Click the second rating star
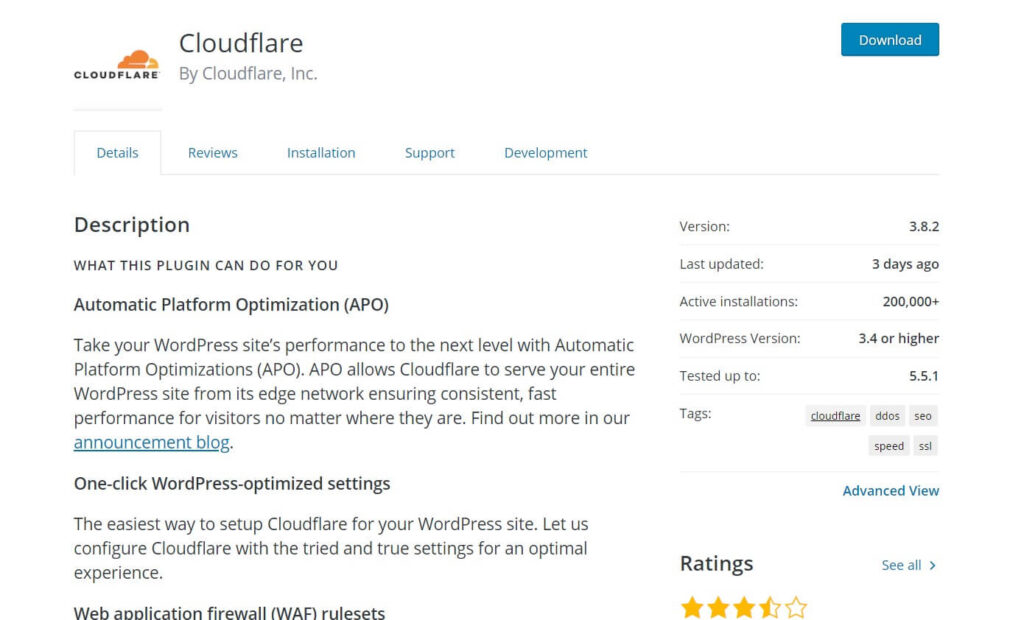 click(x=718, y=606)
